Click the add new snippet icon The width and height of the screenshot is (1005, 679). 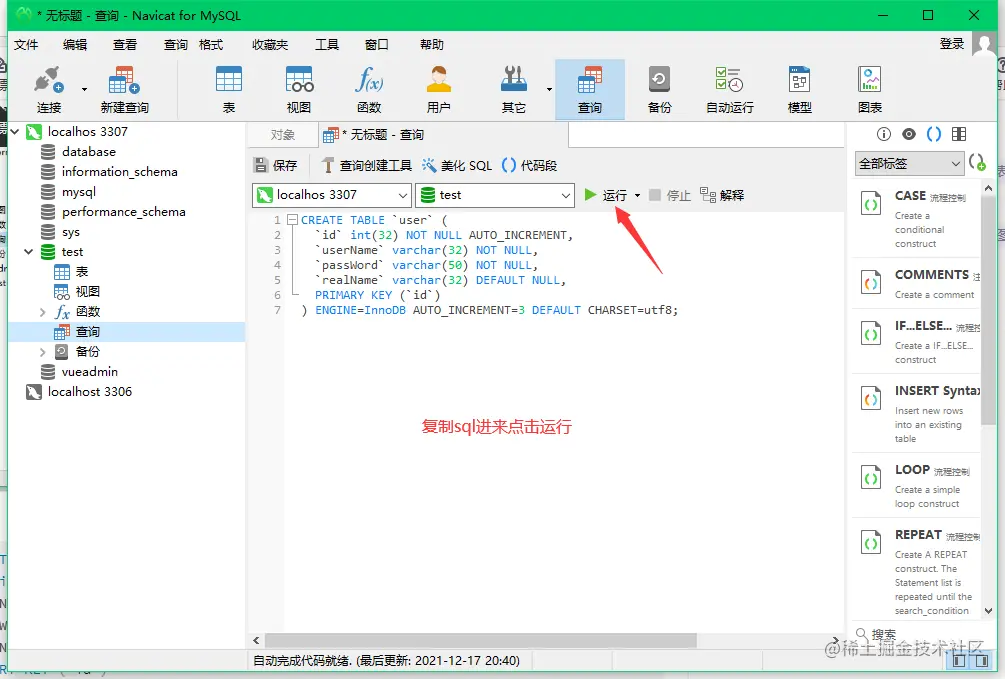click(977, 163)
